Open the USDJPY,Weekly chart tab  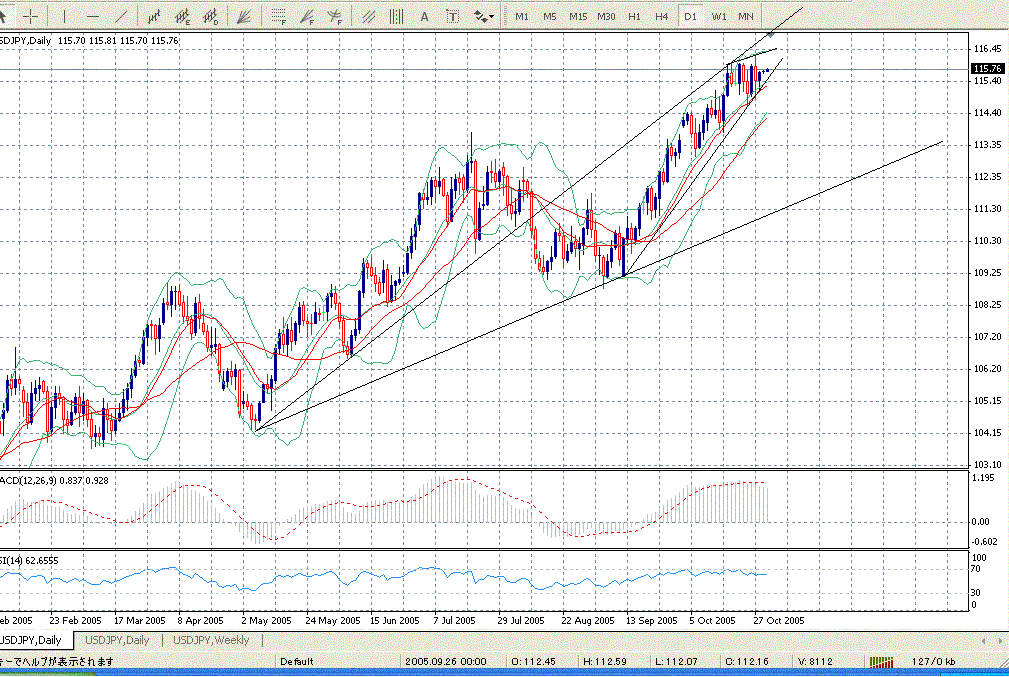pos(211,640)
